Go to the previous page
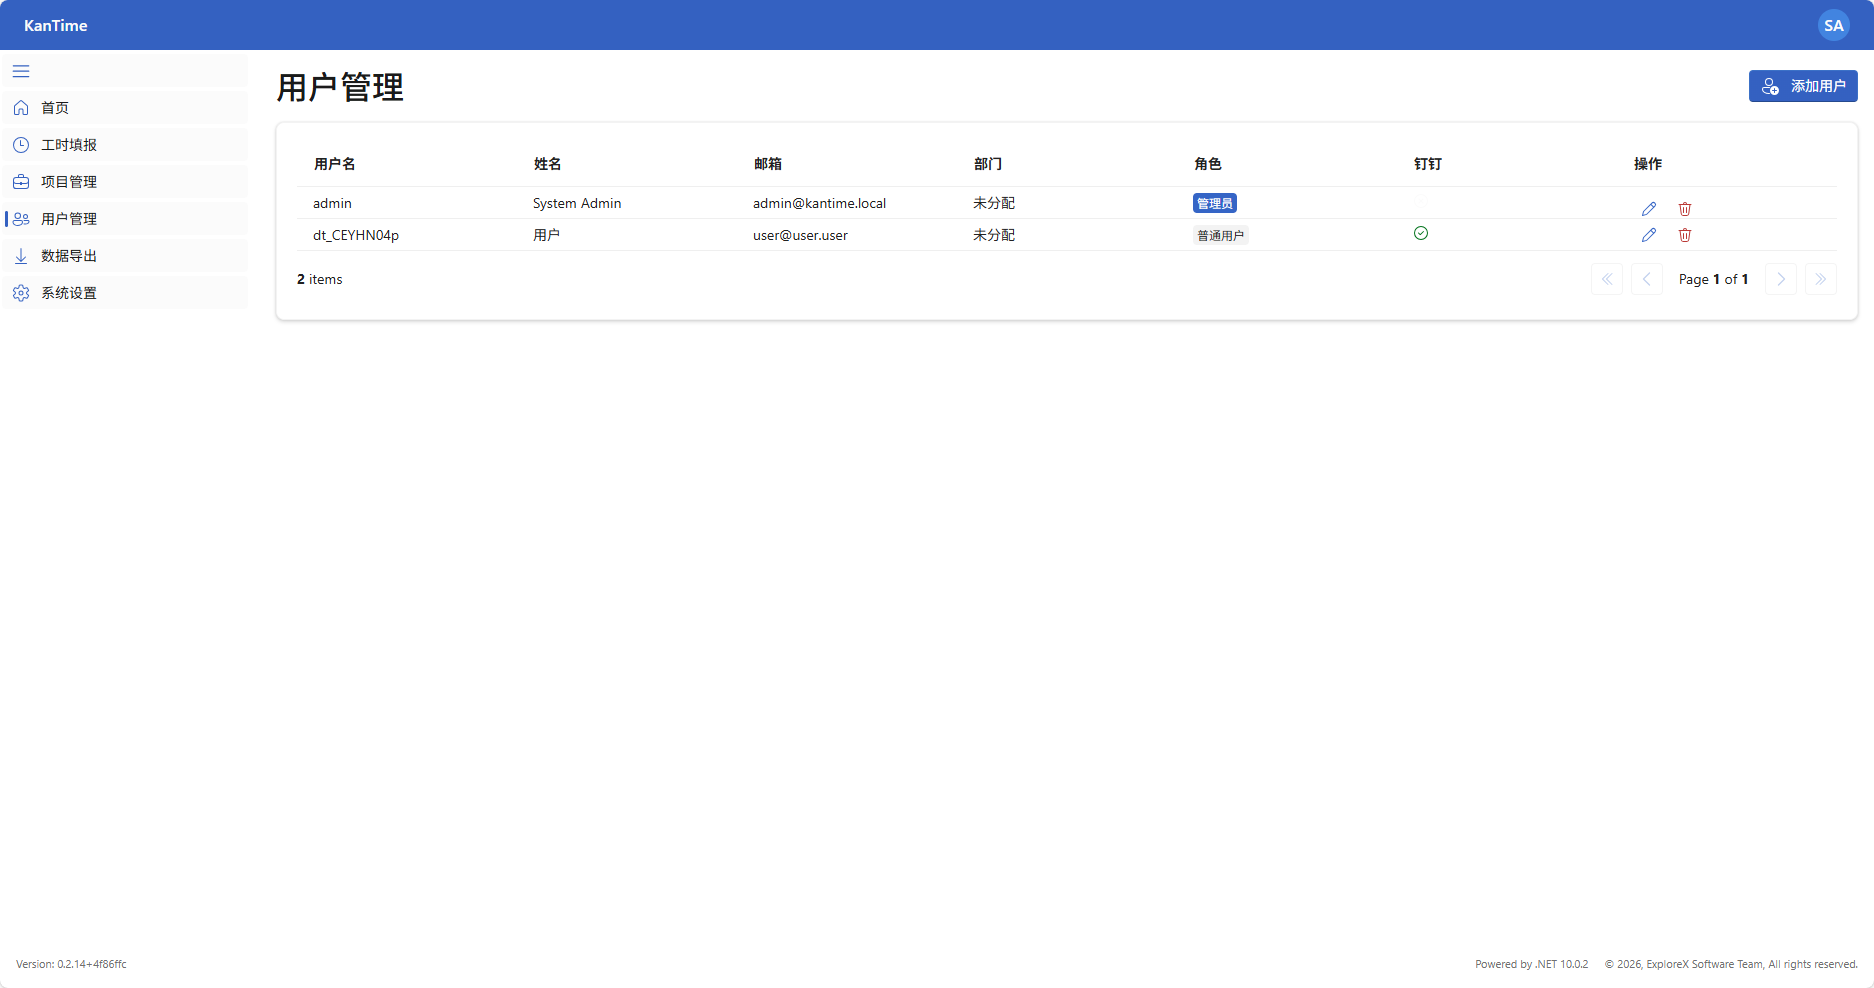The height and width of the screenshot is (988, 1874). (1647, 279)
